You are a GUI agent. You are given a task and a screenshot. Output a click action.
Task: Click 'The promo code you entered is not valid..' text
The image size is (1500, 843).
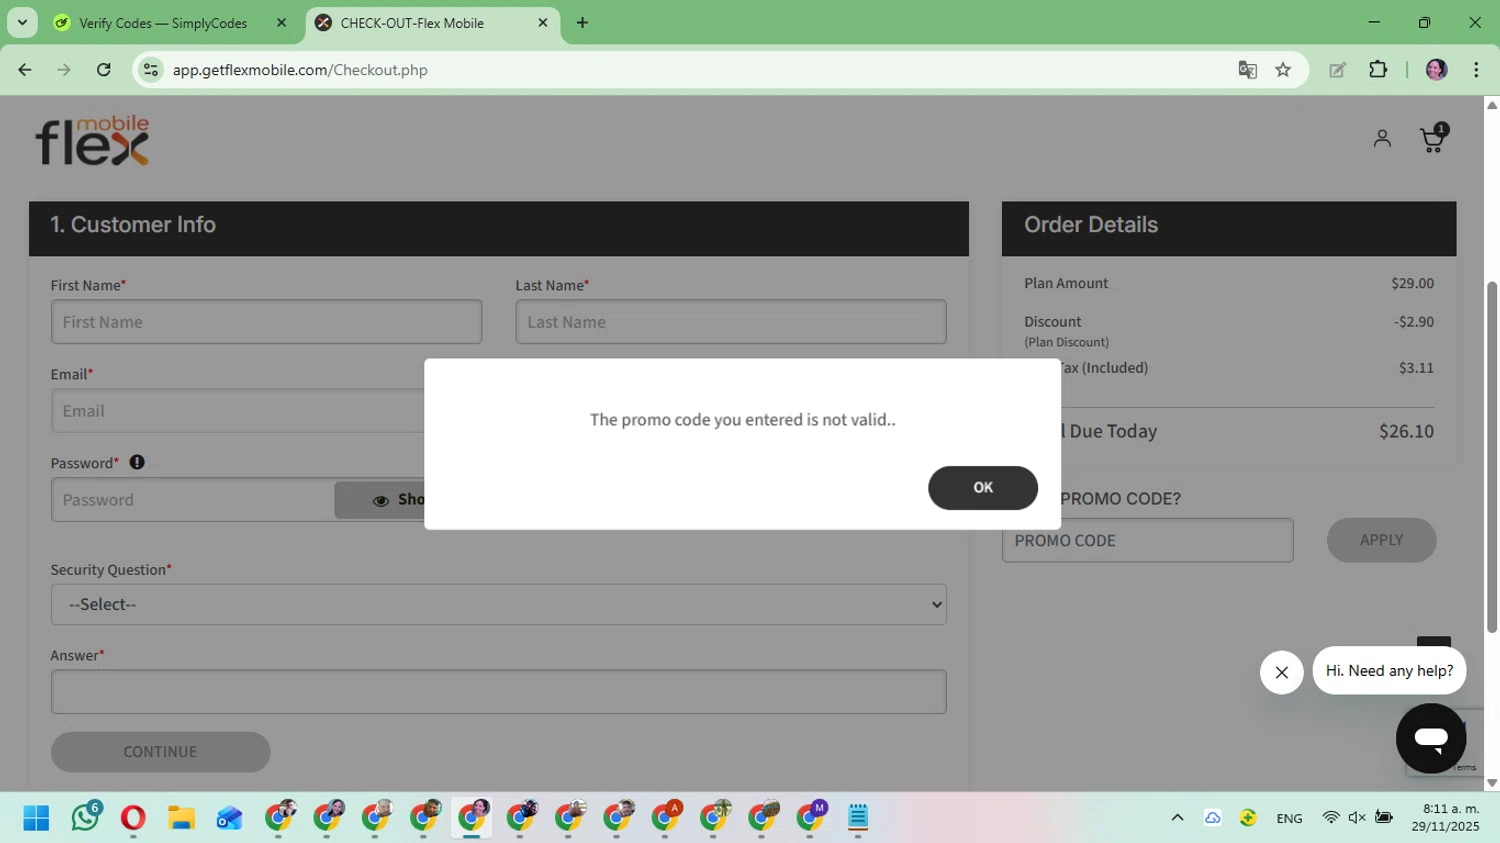point(743,420)
